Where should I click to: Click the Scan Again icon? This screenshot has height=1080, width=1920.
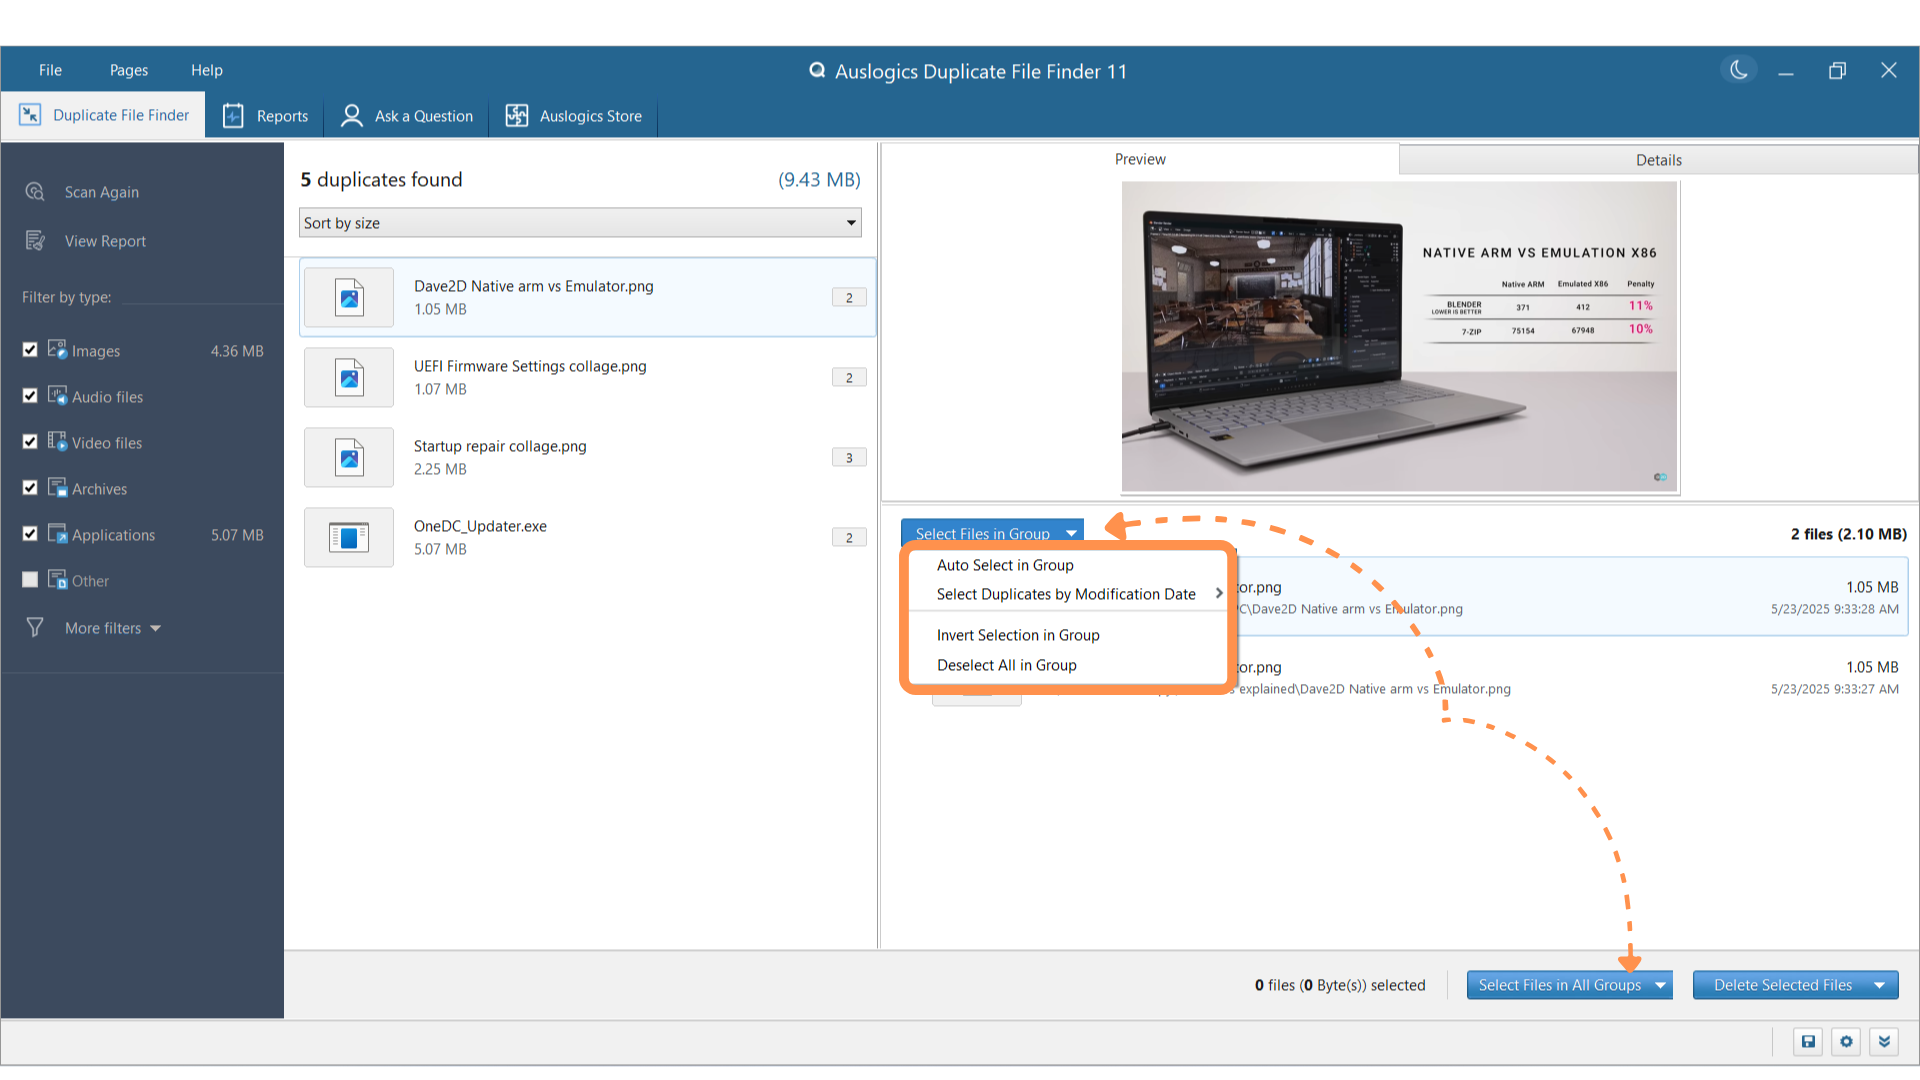tap(35, 191)
